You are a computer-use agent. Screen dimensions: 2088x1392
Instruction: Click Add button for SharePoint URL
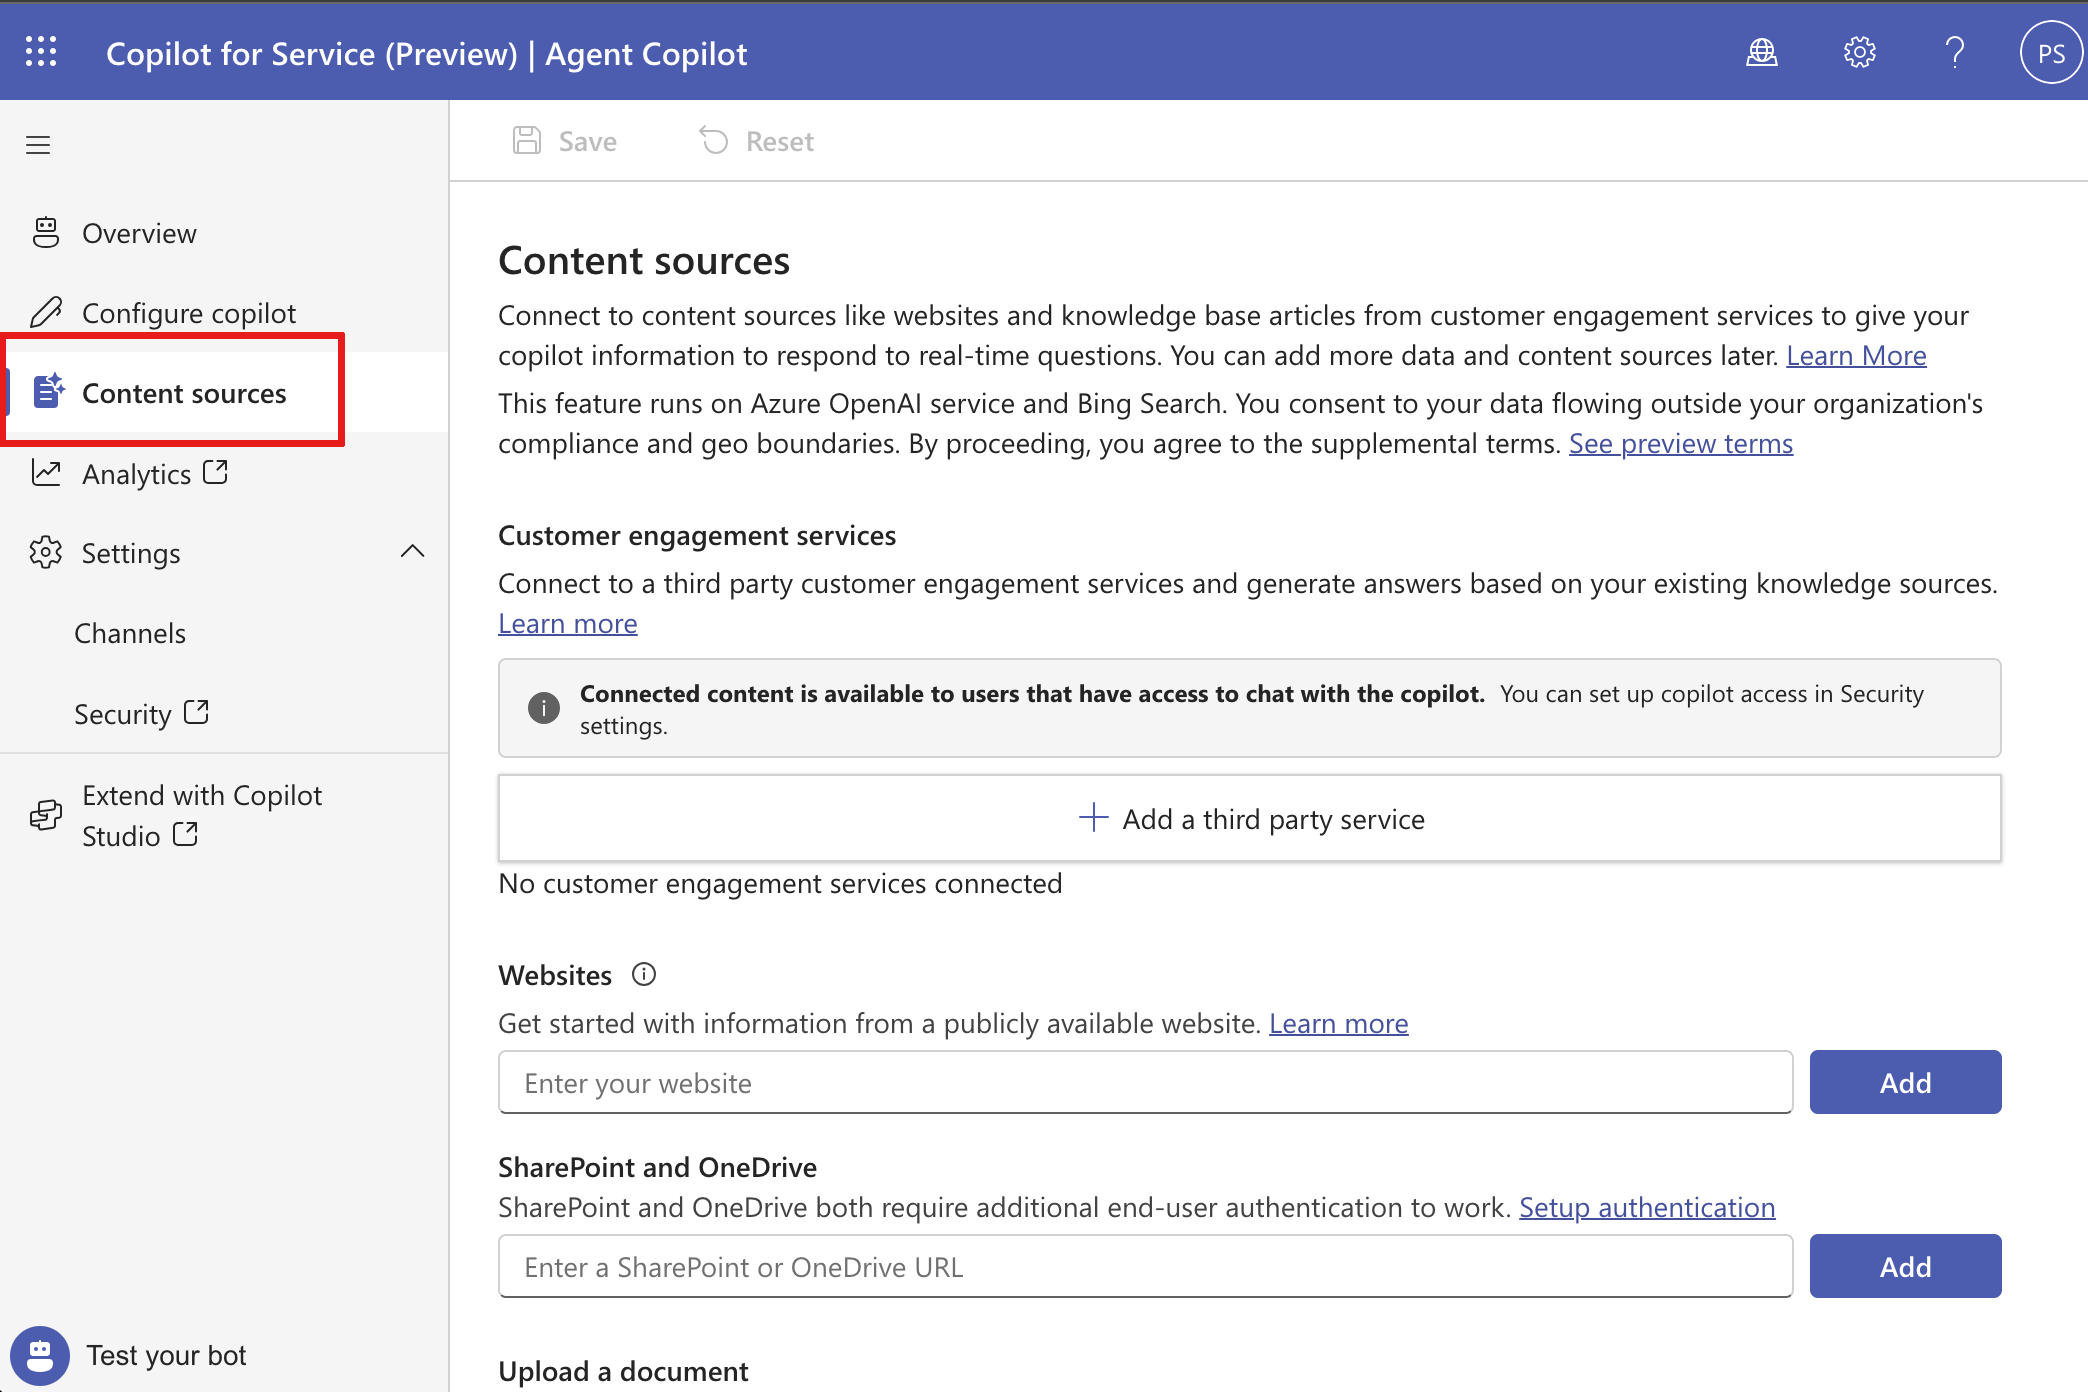coord(1905,1266)
